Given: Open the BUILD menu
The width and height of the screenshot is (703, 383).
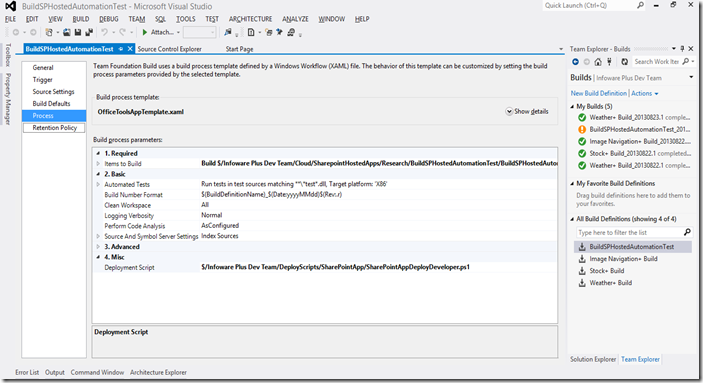Looking at the screenshot, I should coord(81,19).
